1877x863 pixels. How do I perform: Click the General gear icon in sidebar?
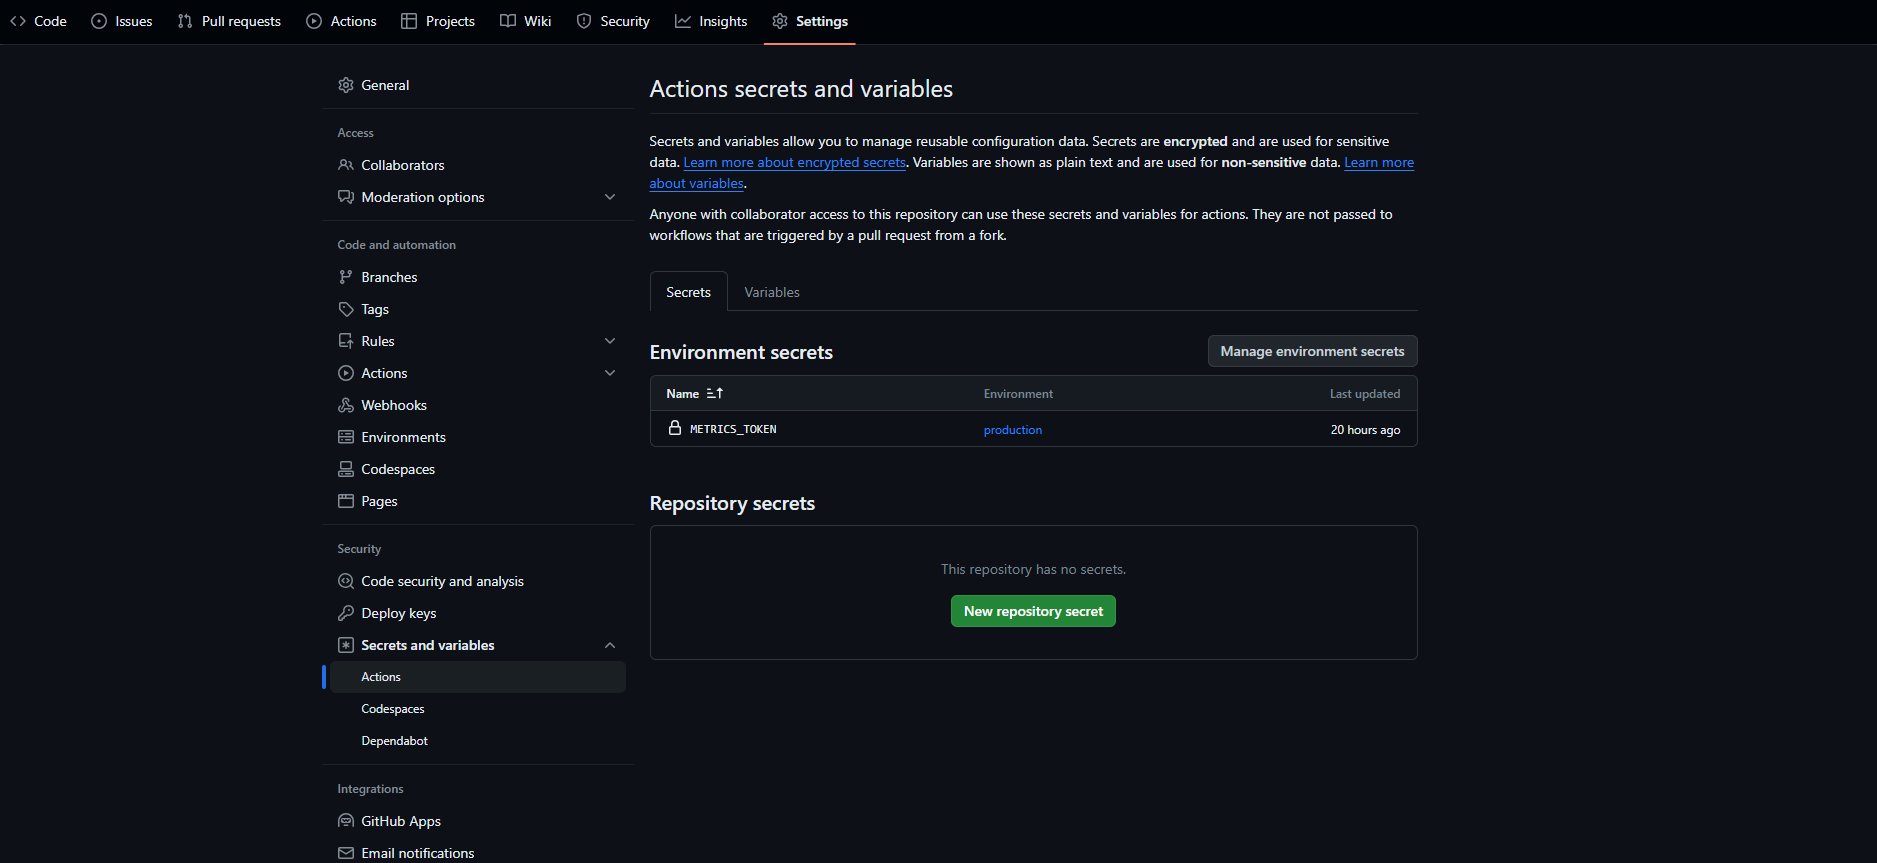(x=346, y=85)
